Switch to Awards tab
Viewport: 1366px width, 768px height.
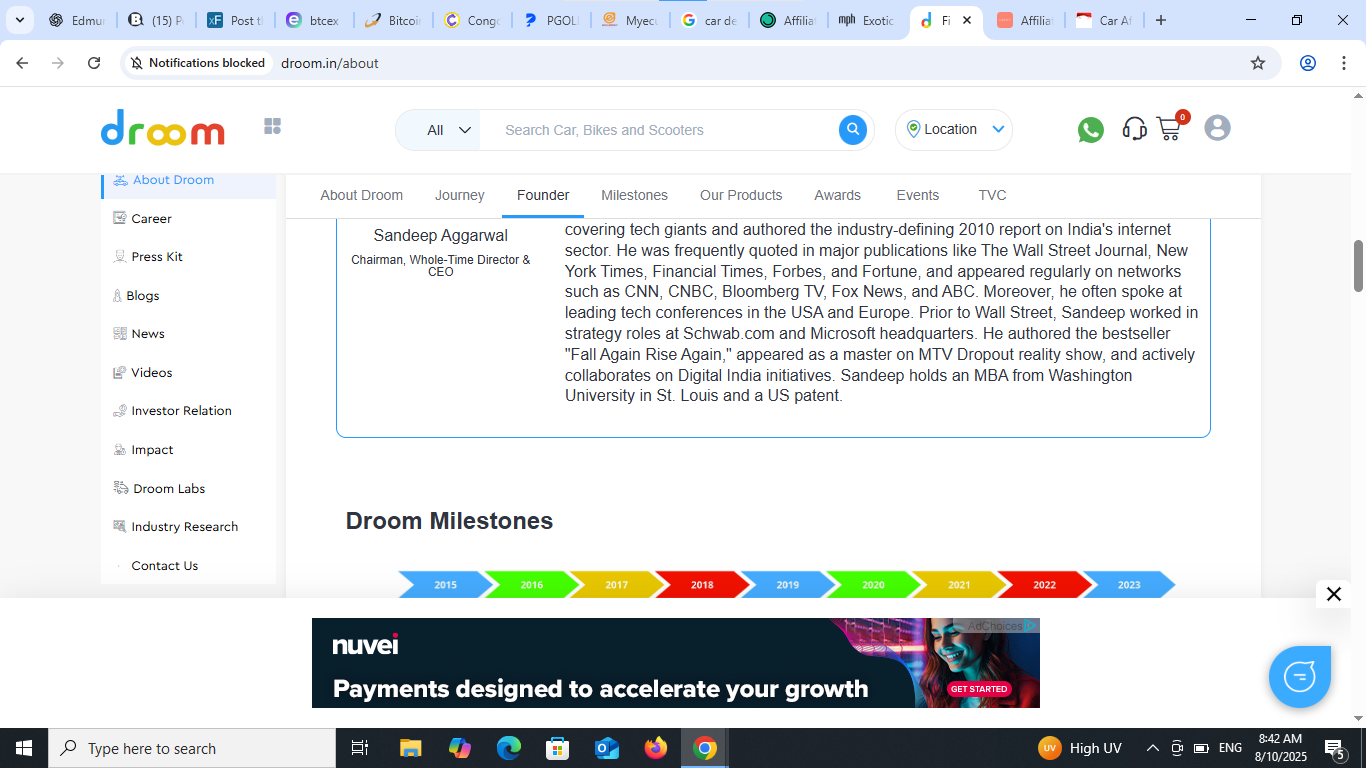(x=837, y=195)
